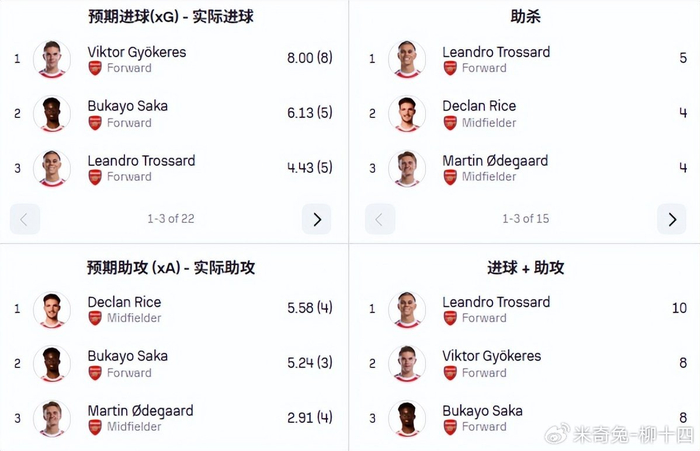Image resolution: width=700 pixels, height=451 pixels.
Task: Open Bukayo Saka name in xA panel
Action: tap(127, 356)
